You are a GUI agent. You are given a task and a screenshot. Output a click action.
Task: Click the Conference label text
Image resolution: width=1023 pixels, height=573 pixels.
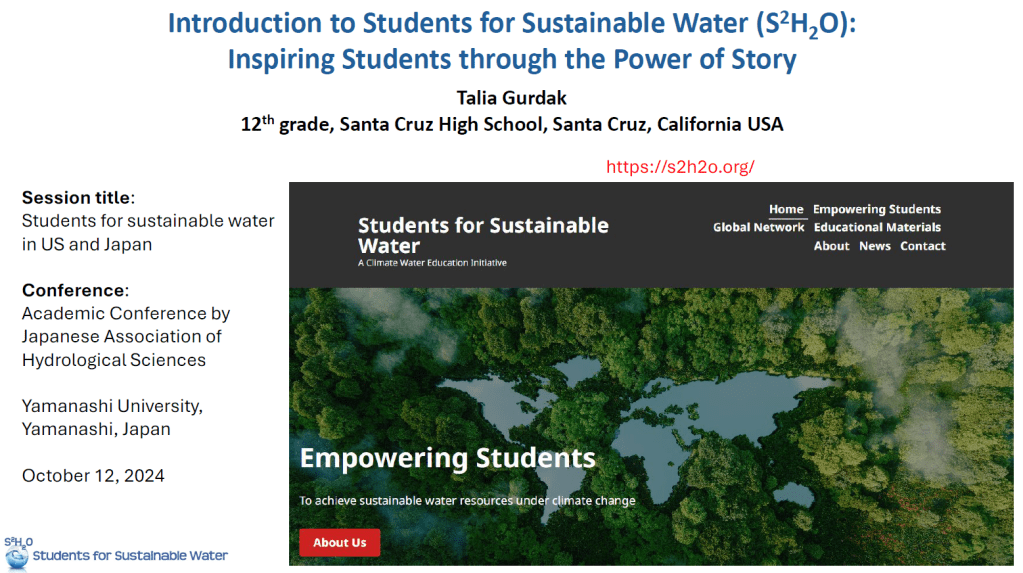[x=75, y=290]
